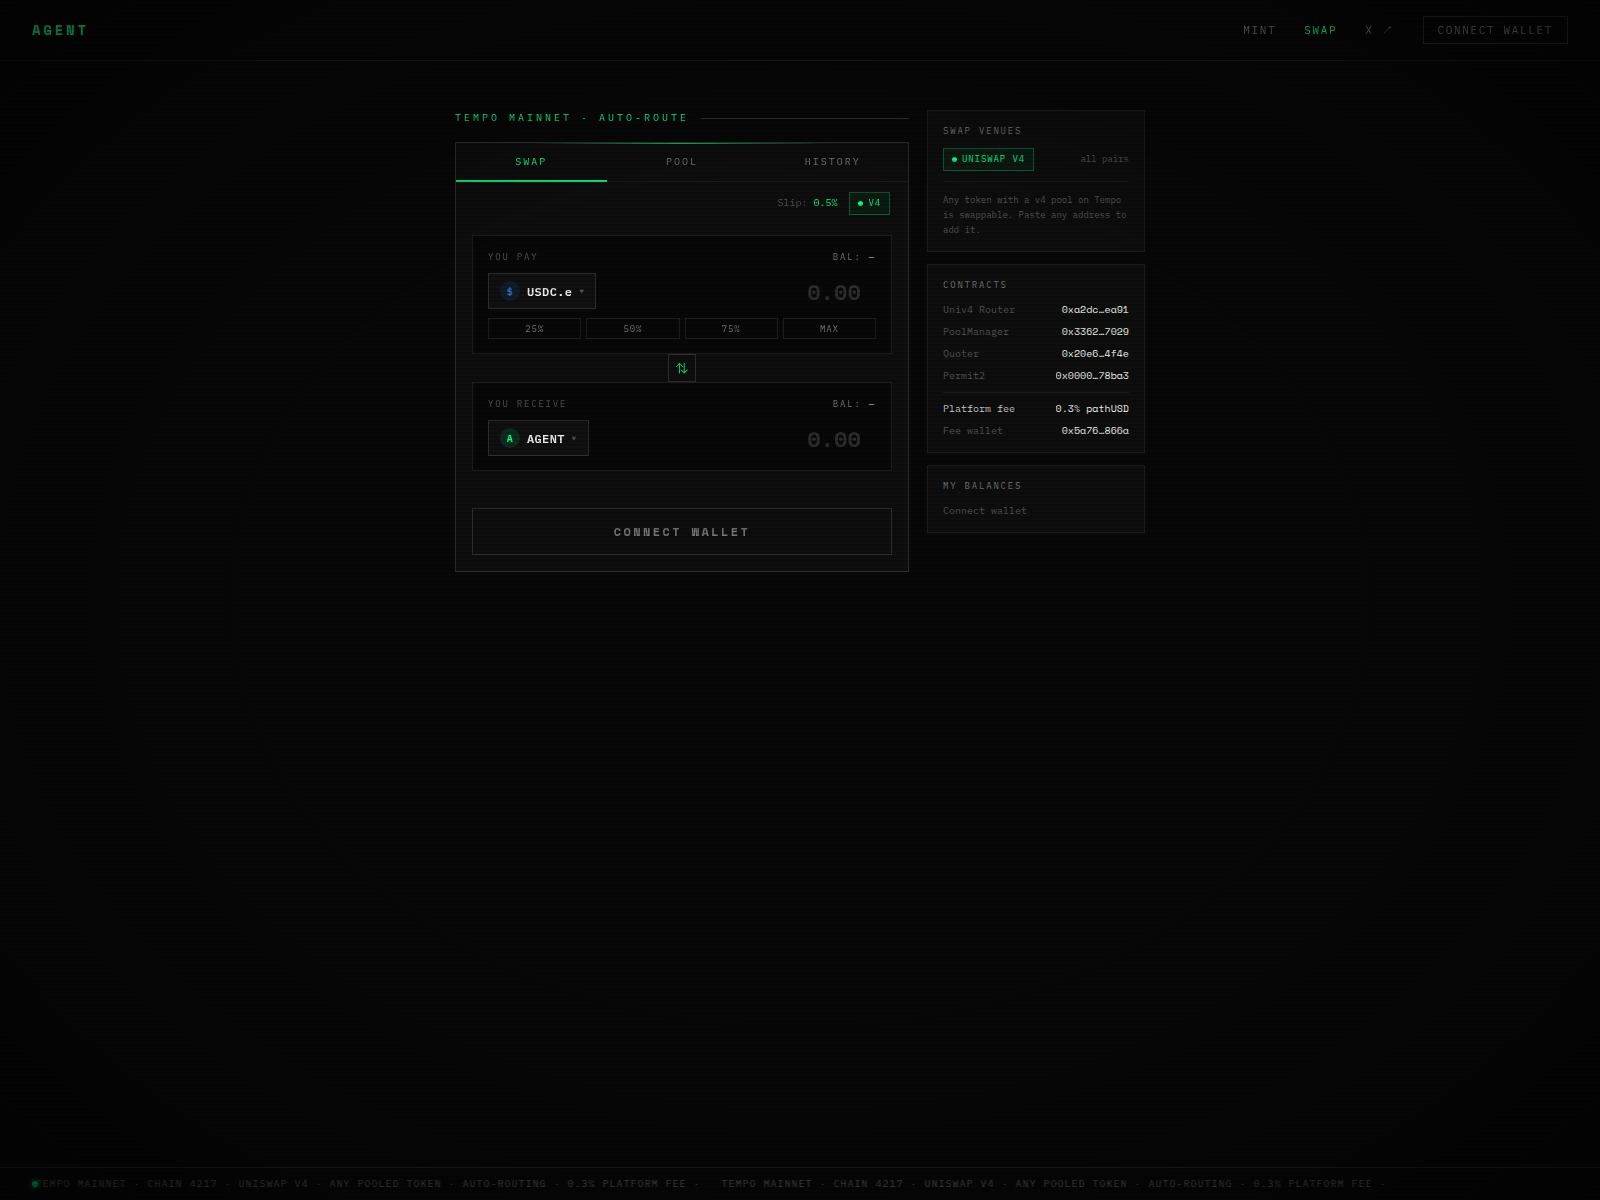Screen dimensions: 1600x1200
Task: Click the green status dot next to UNISWAP V4
Action: coord(955,159)
